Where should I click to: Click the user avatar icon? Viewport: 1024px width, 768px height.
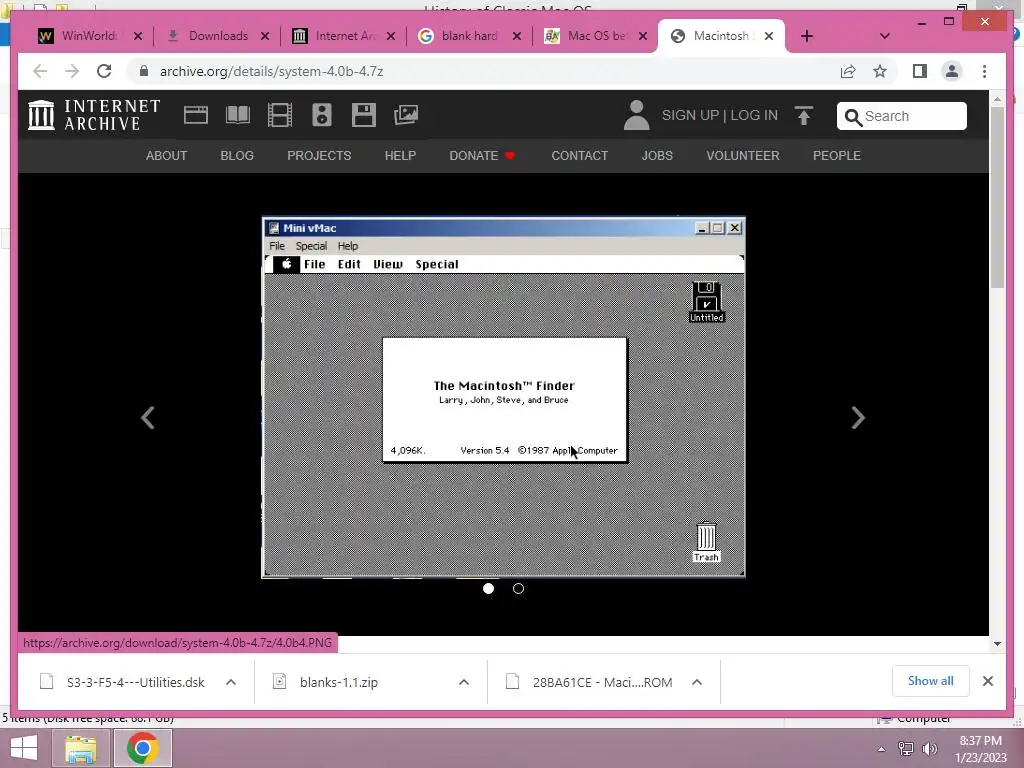[x=636, y=115]
